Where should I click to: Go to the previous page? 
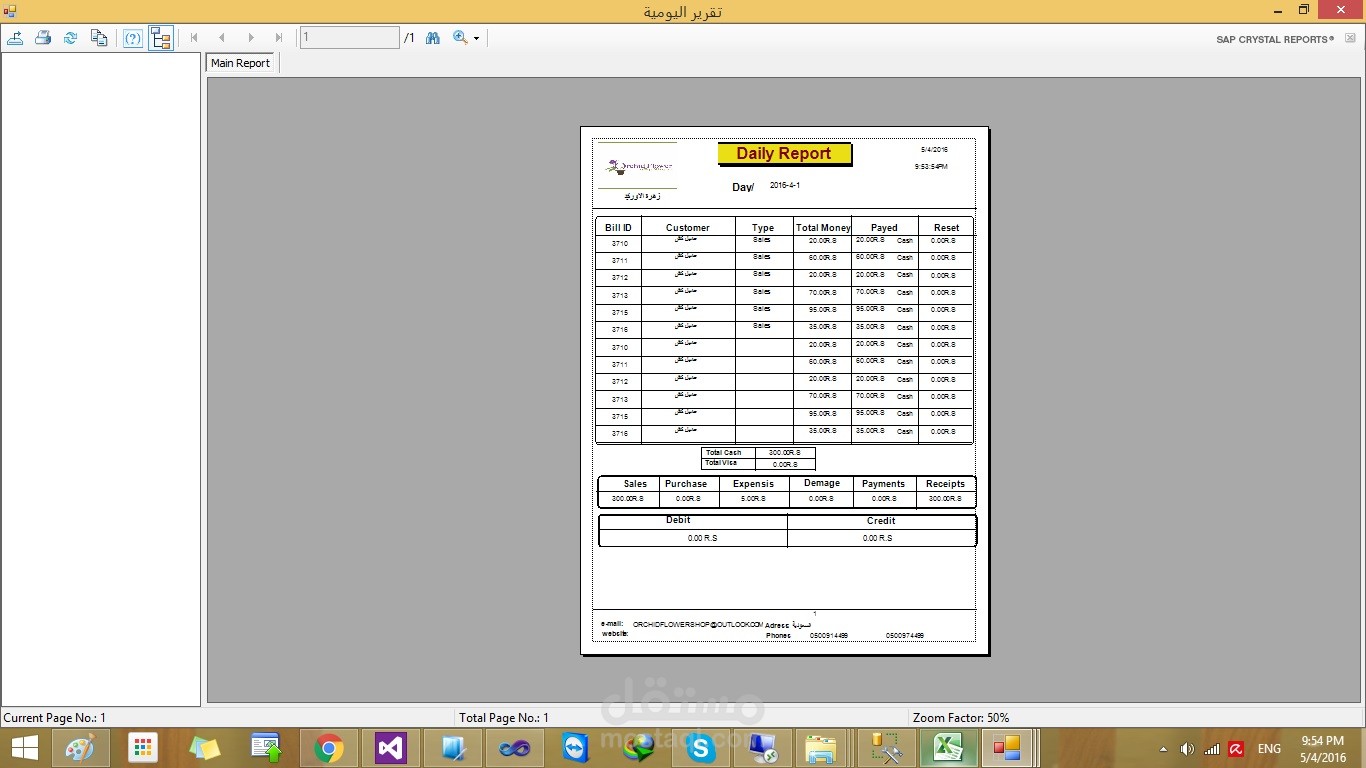click(x=222, y=38)
